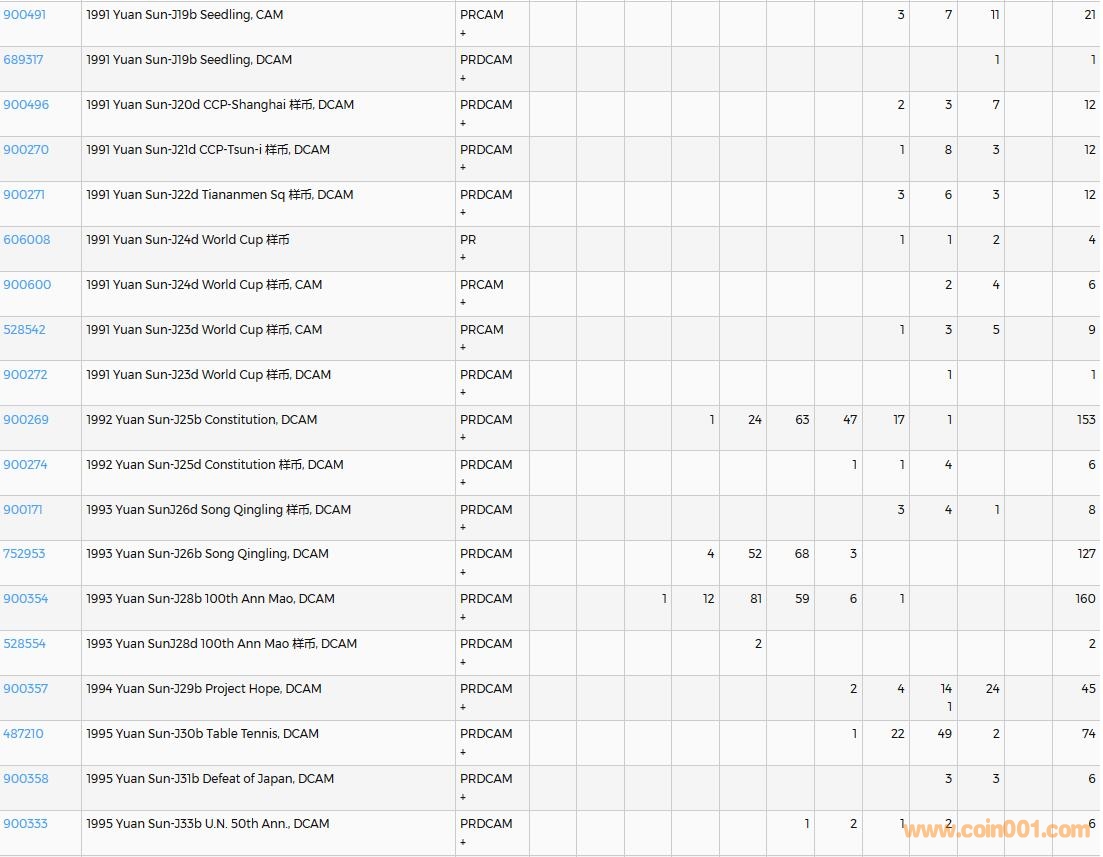Open ID 487210 Table Tennis link
This screenshot has height=857, width=1103.
(x=23, y=734)
